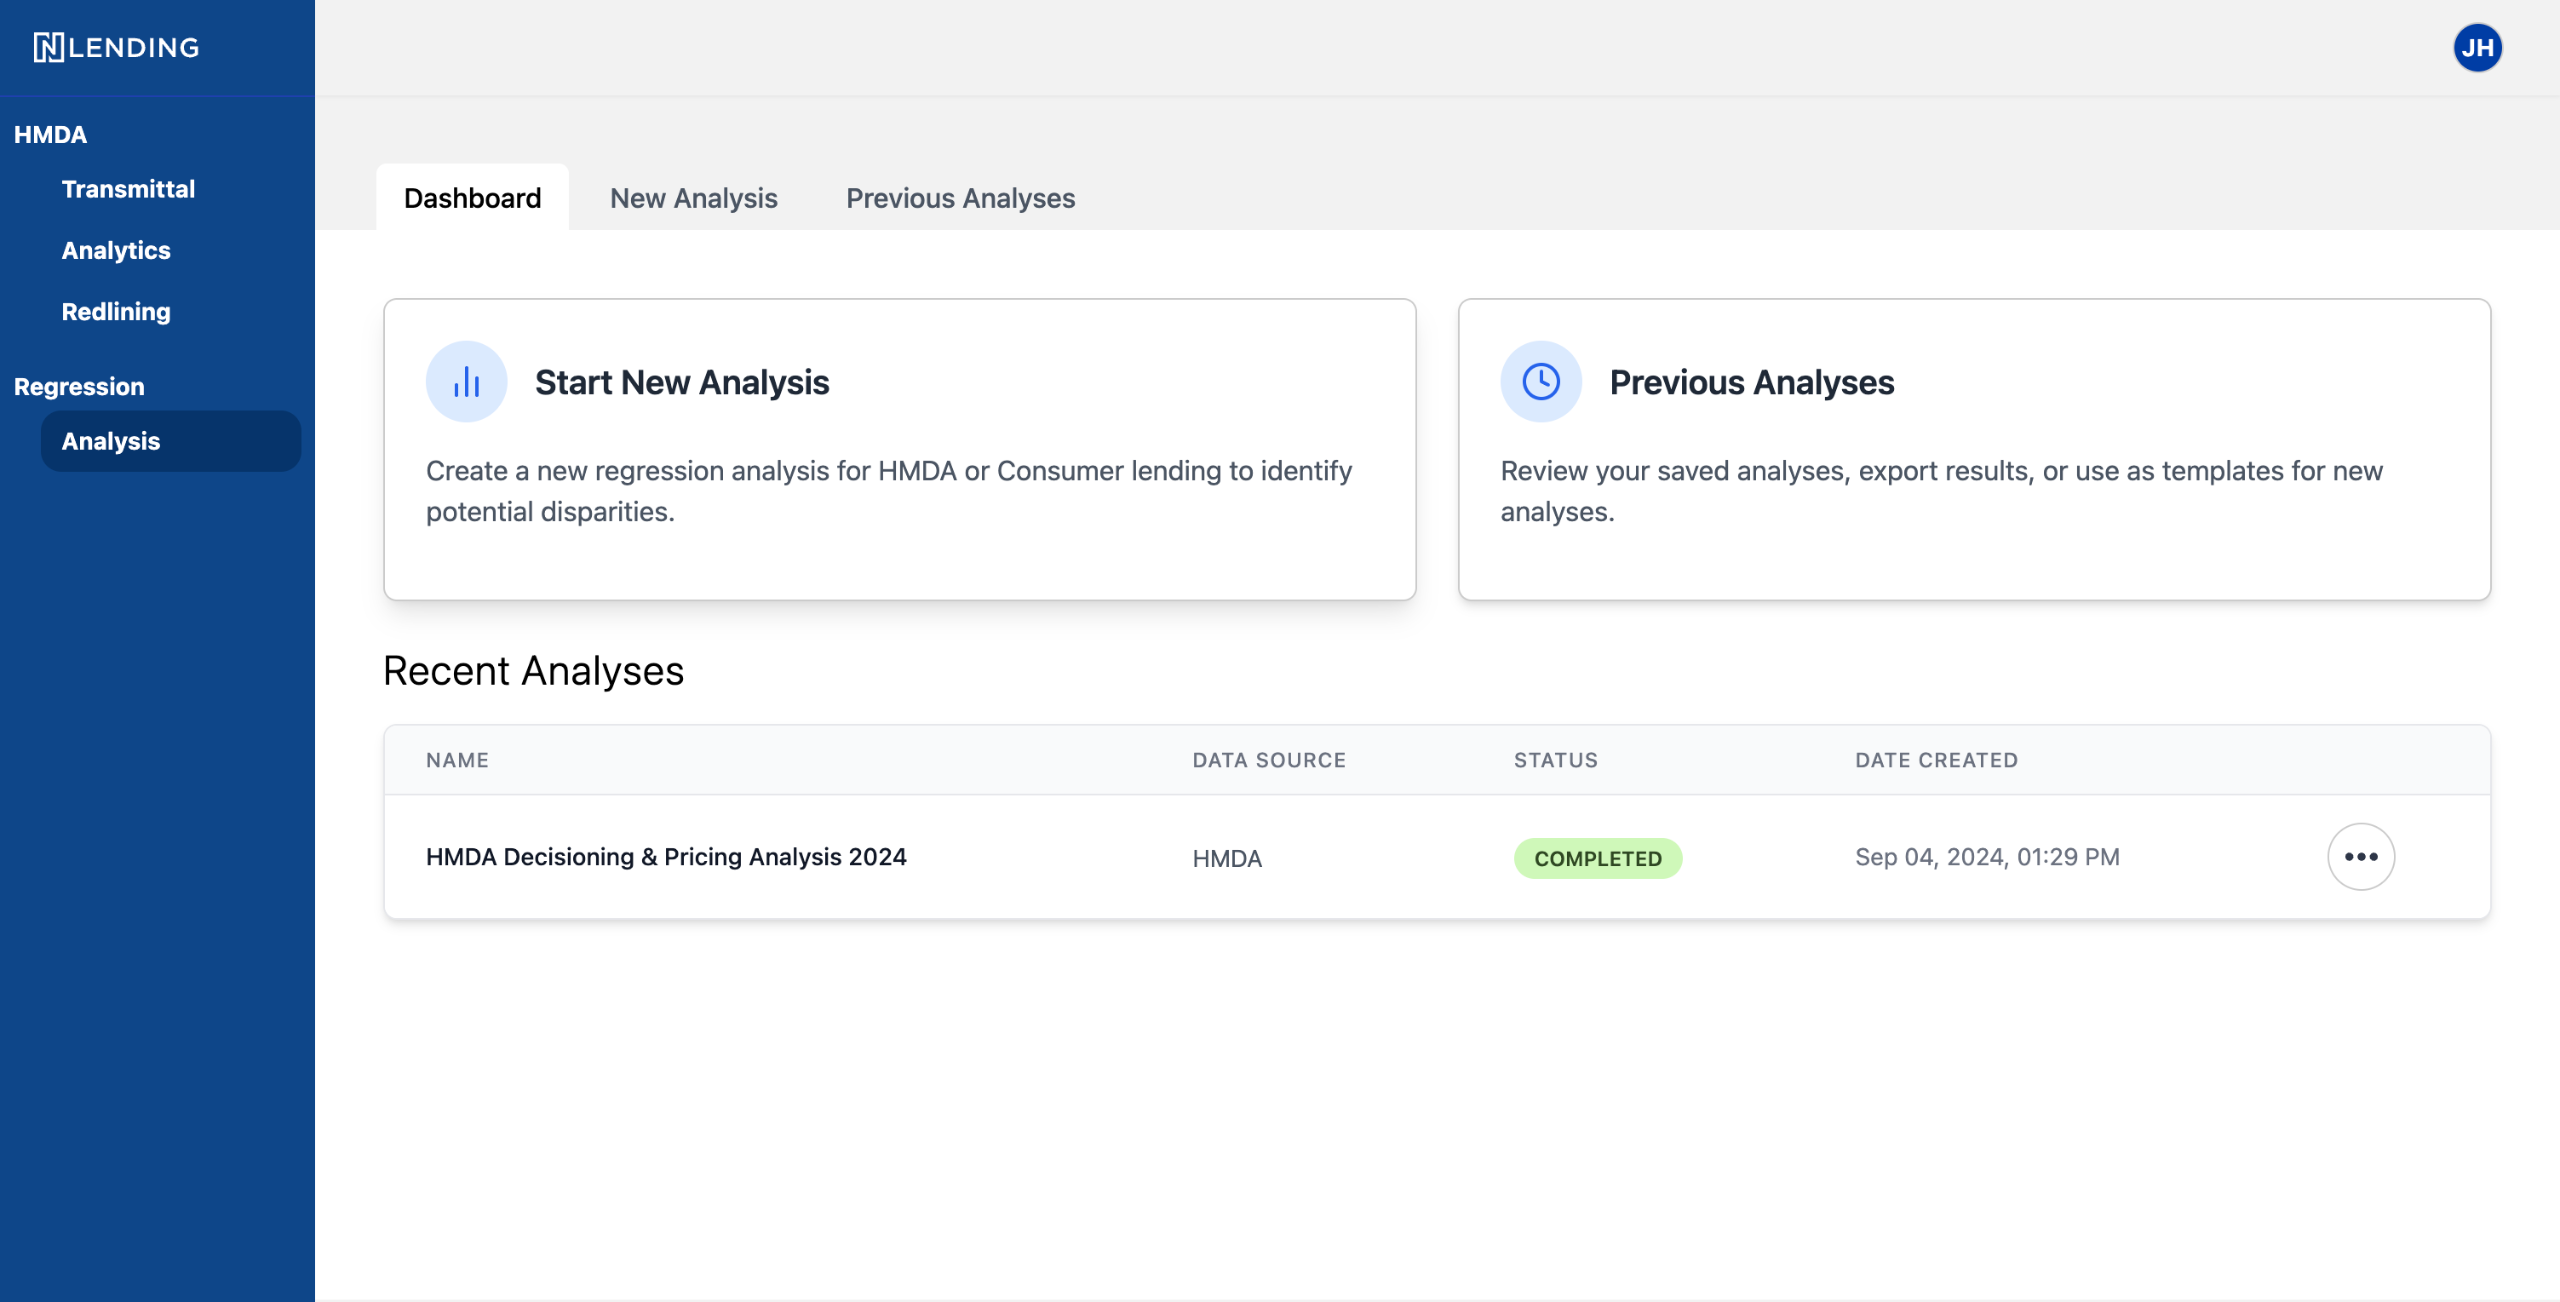Select Analysis under Regression
2560x1302 pixels.
pos(111,441)
